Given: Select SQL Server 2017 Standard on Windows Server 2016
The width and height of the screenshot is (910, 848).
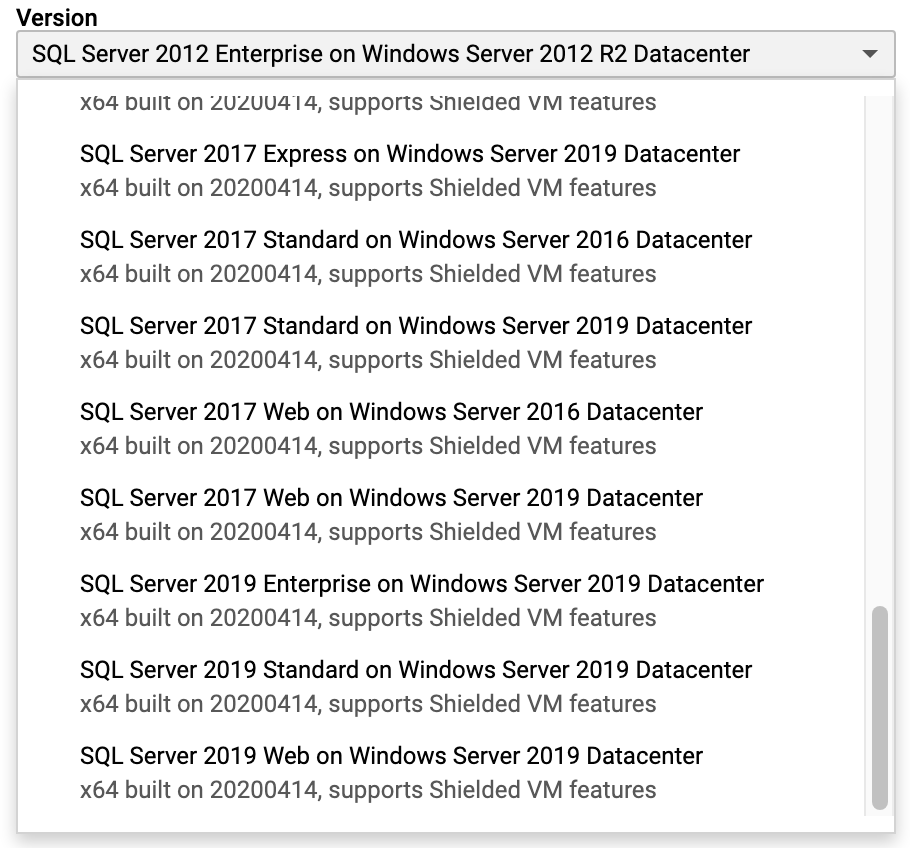Looking at the screenshot, I should tap(415, 240).
